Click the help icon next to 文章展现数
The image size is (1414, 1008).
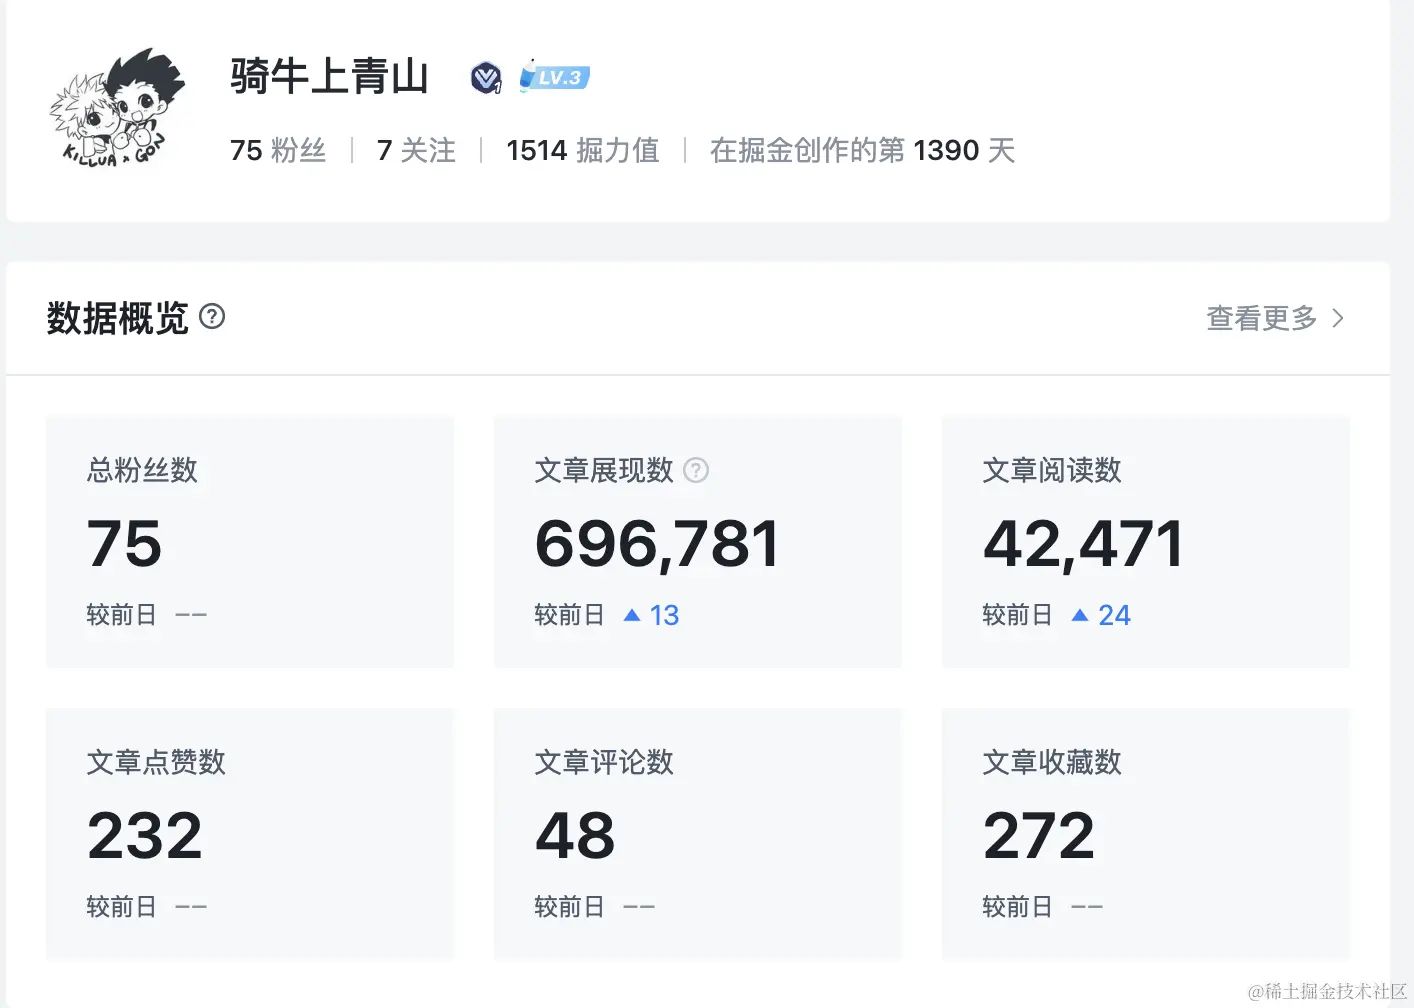[696, 470]
